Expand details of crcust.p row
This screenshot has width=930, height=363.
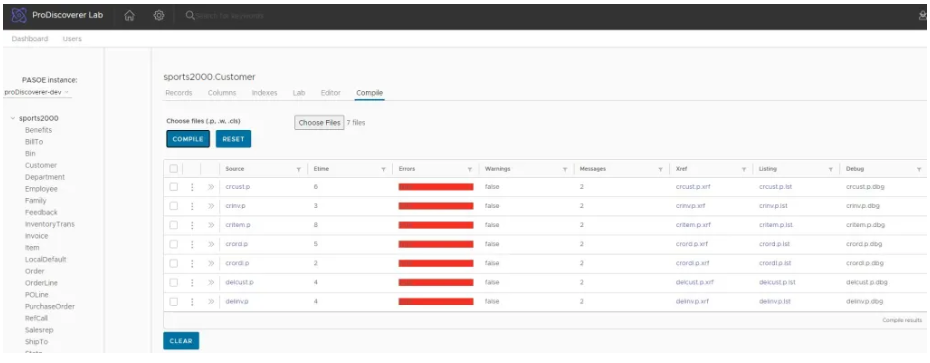tap(211, 187)
